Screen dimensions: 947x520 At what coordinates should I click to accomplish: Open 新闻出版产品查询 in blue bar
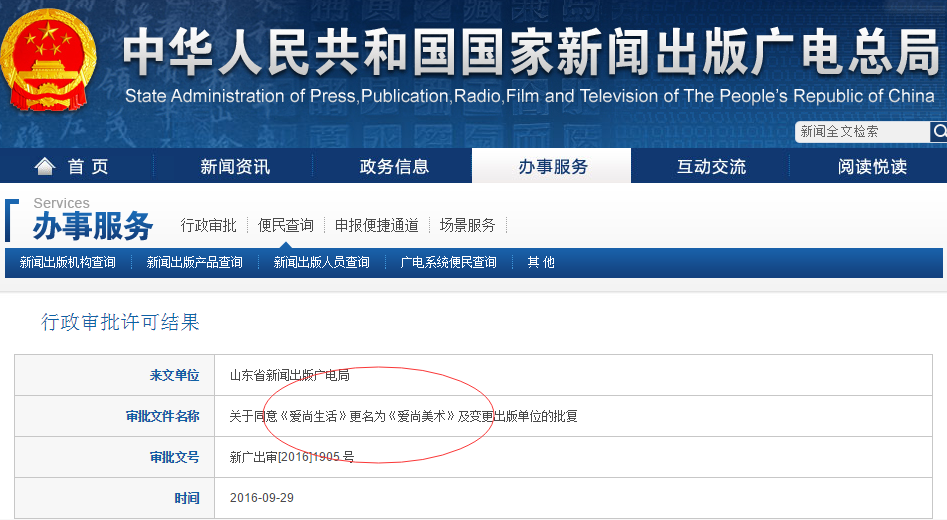click(x=194, y=262)
